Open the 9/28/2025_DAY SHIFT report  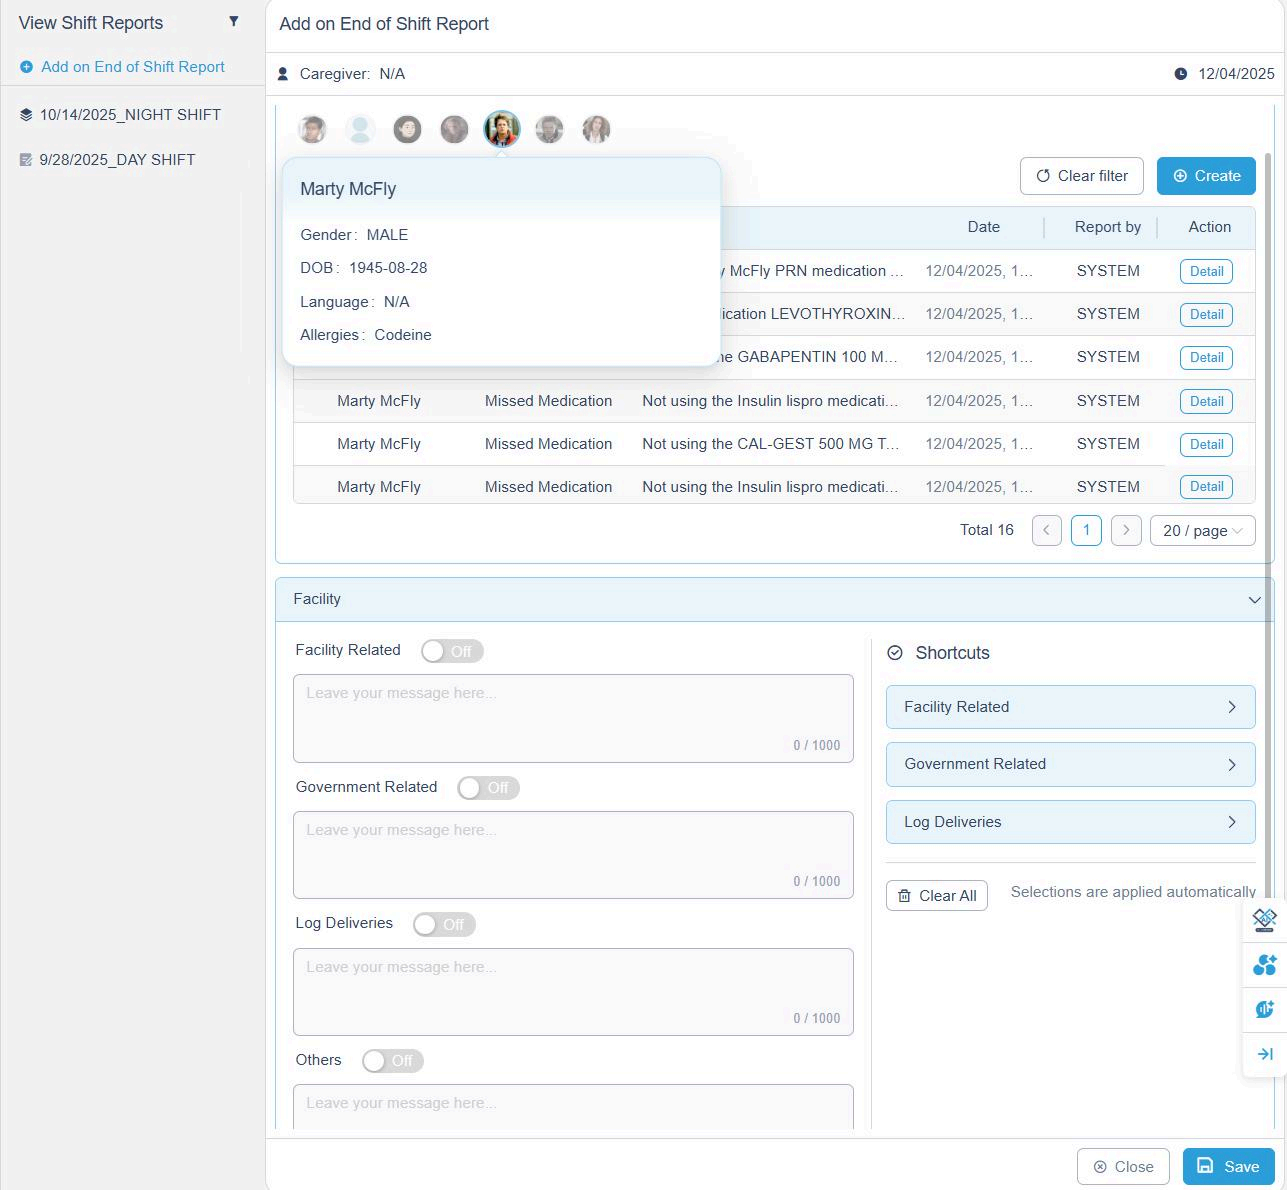[x=117, y=160]
